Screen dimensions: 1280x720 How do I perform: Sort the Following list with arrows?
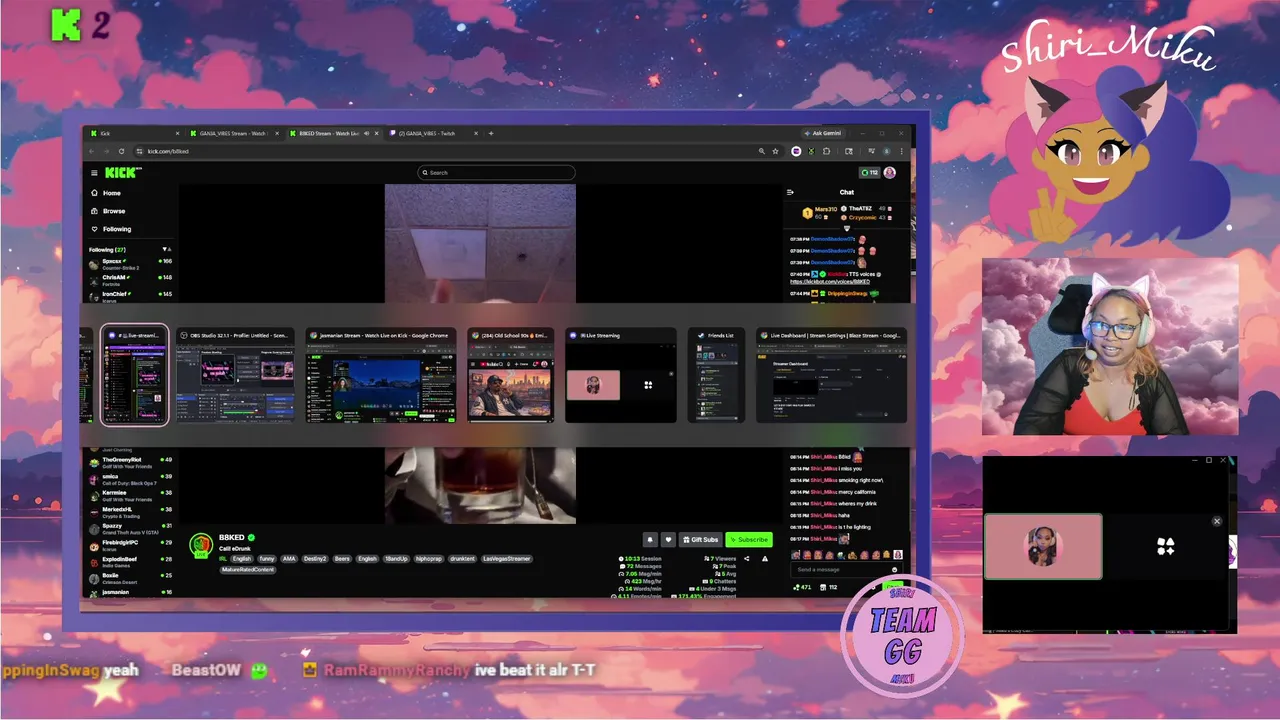(x=168, y=249)
